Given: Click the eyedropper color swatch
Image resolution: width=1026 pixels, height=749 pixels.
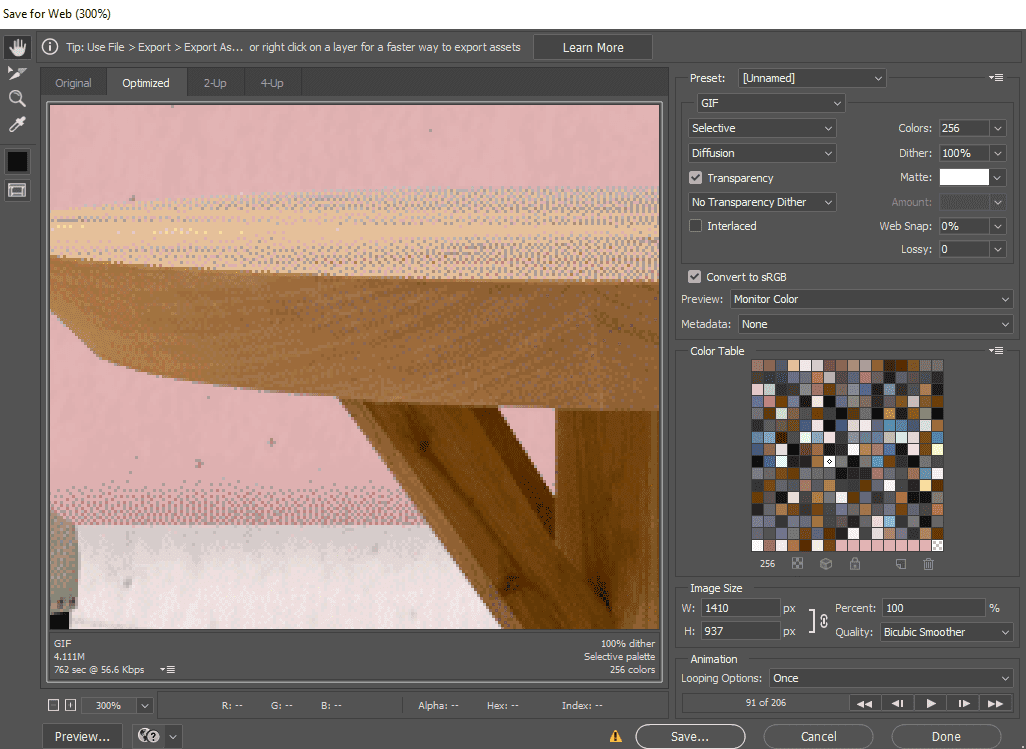Looking at the screenshot, I should [x=17, y=161].
